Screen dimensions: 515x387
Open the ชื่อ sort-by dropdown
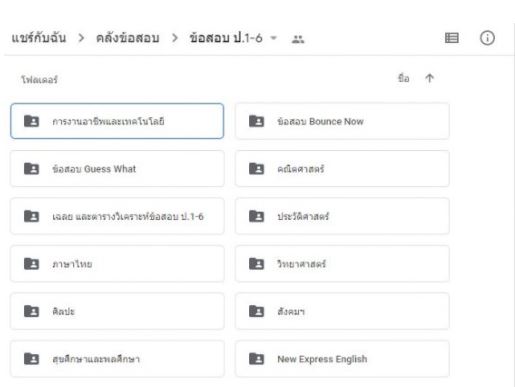[x=403, y=79]
